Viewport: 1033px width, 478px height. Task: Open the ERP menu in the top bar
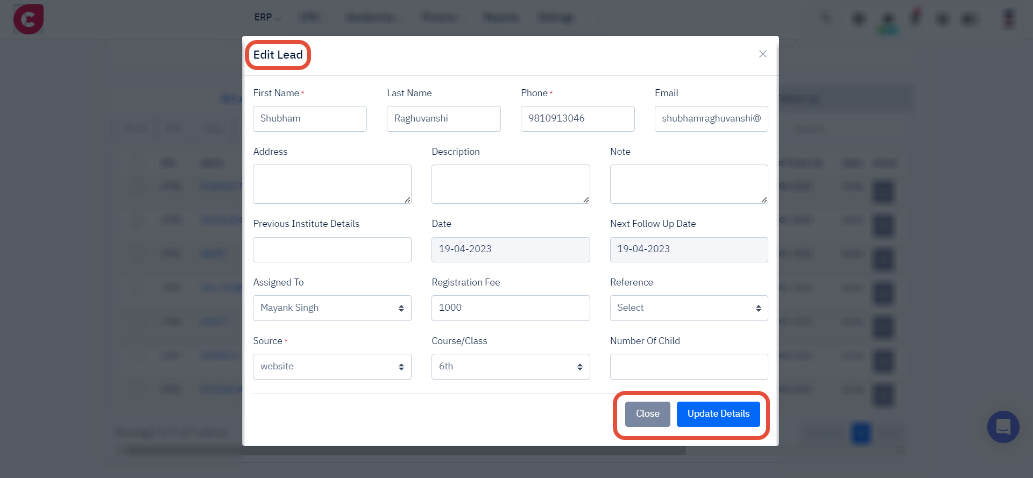point(267,18)
